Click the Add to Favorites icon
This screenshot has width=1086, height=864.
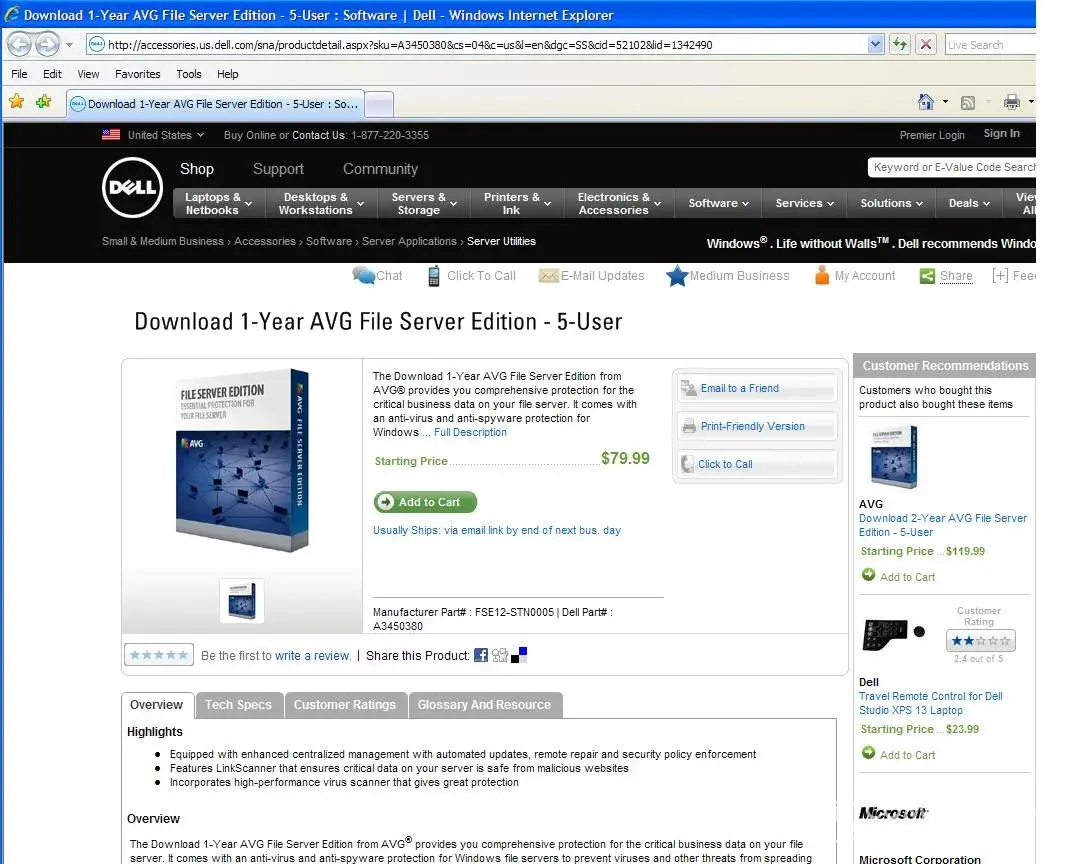click(44, 102)
